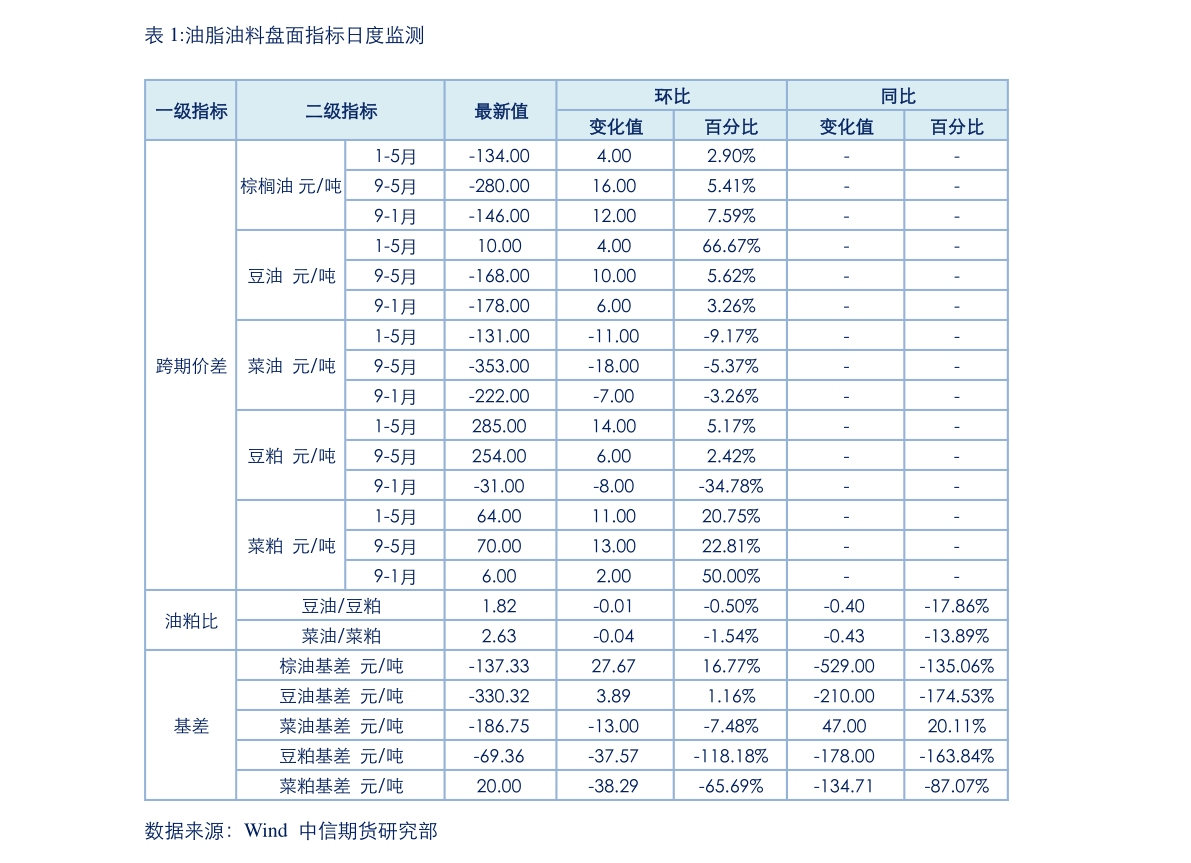The height and width of the screenshot is (863, 1191).
Task: Click the ratio value '2.63'
Action: (x=499, y=636)
